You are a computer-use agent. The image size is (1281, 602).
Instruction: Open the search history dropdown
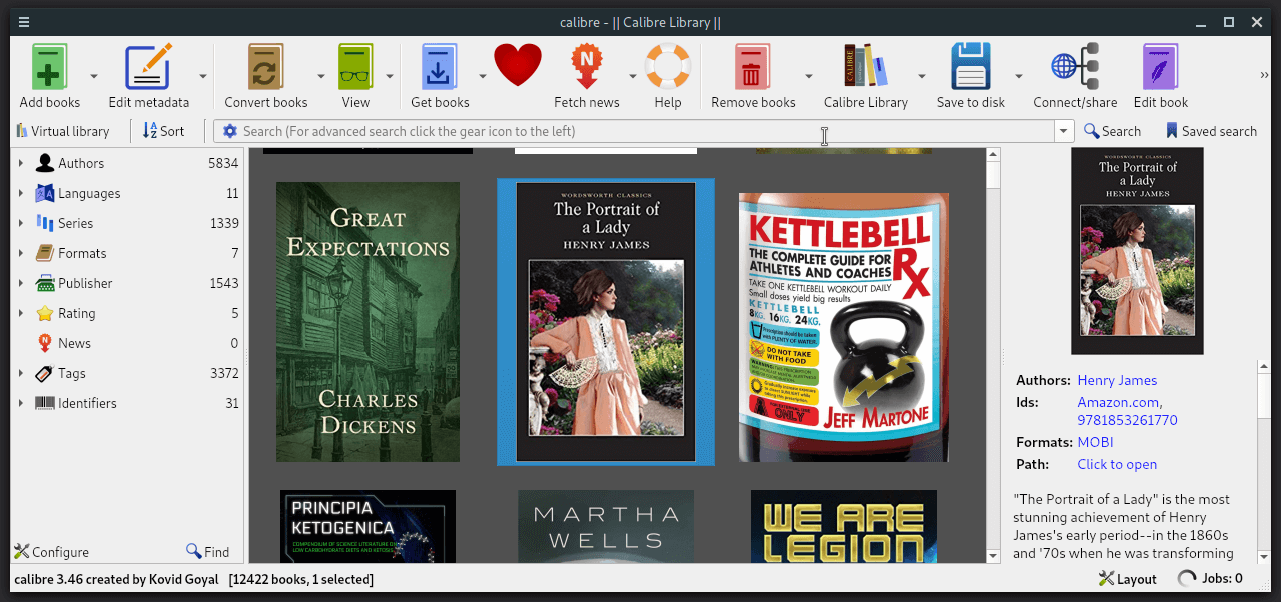[x=1063, y=131]
